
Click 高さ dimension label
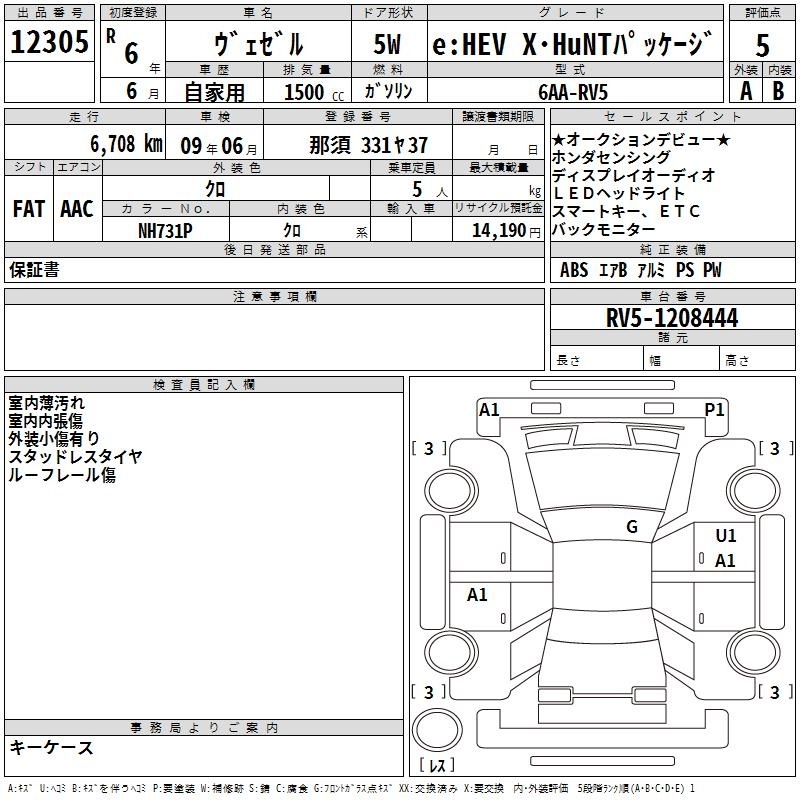click(x=737, y=361)
